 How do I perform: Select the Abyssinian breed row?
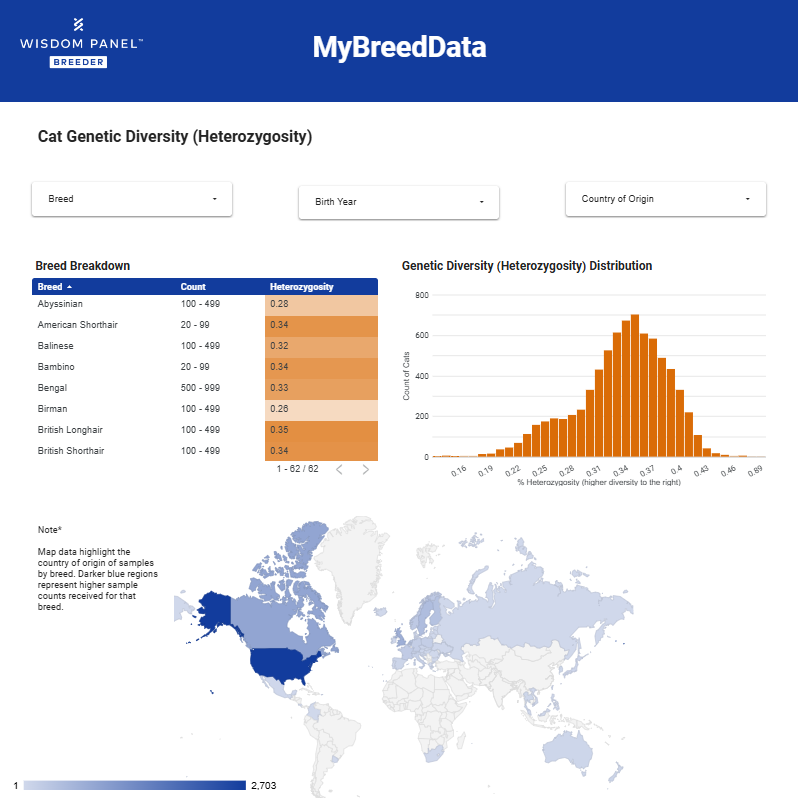205,304
